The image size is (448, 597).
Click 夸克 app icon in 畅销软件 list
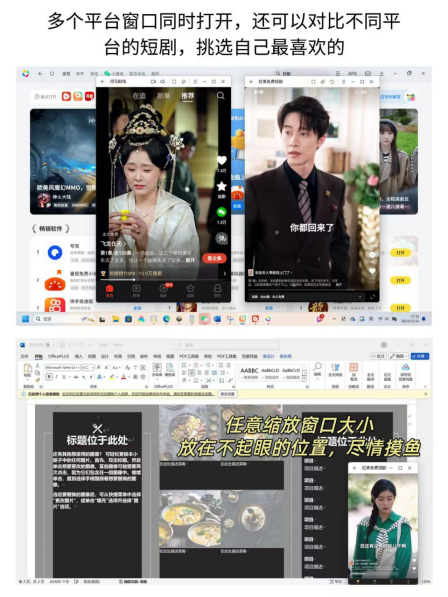click(x=55, y=252)
